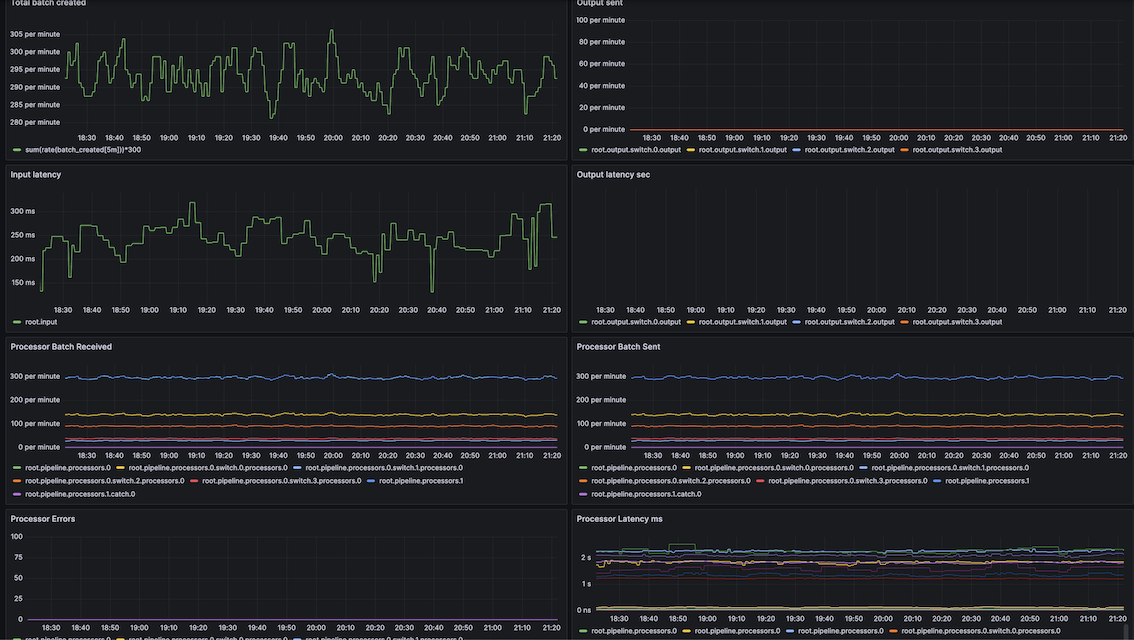Open the Output latency sec panel menu
Screen dimensions: 1134x640
pos(613,175)
